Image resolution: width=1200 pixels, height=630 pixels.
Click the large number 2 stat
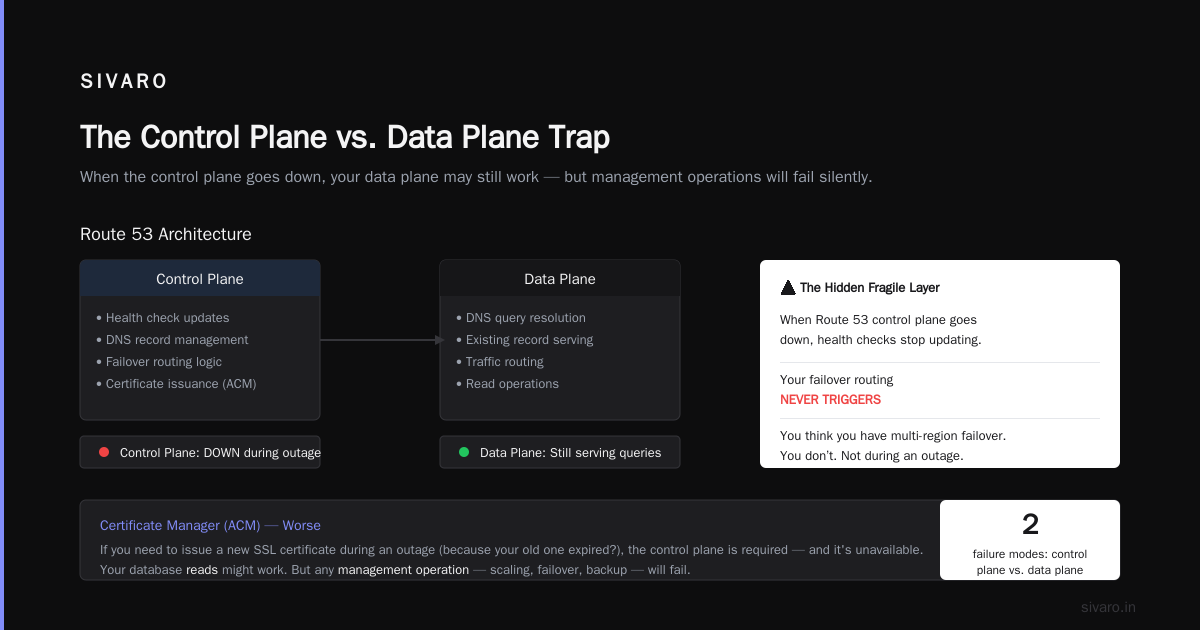click(1030, 524)
